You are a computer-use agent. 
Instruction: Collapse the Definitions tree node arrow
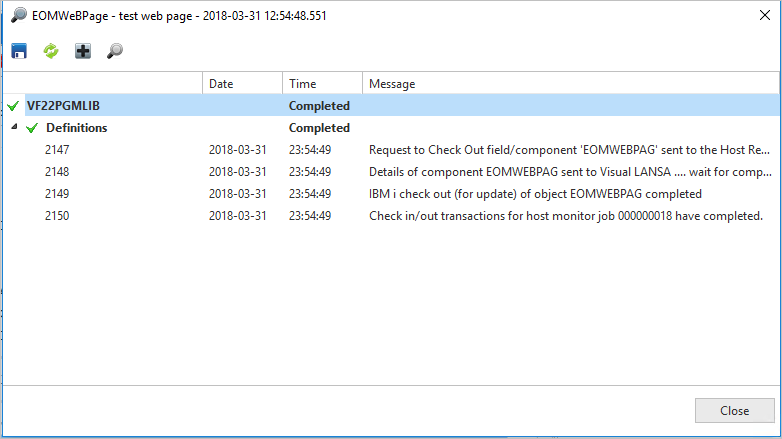14,128
